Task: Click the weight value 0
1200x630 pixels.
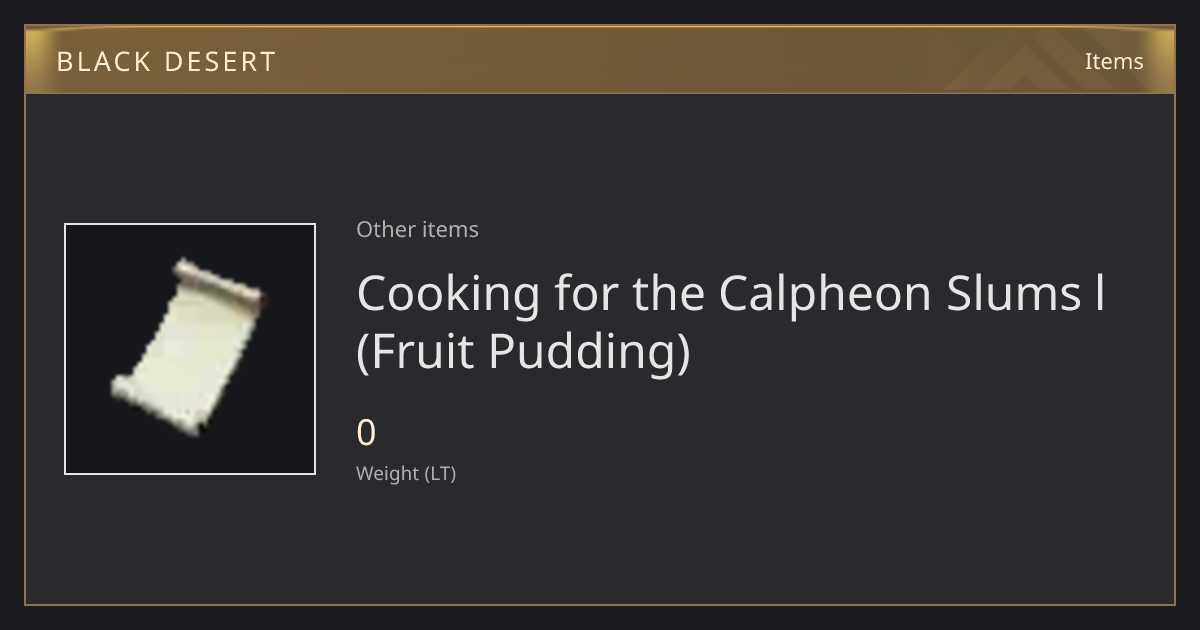Action: [366, 433]
